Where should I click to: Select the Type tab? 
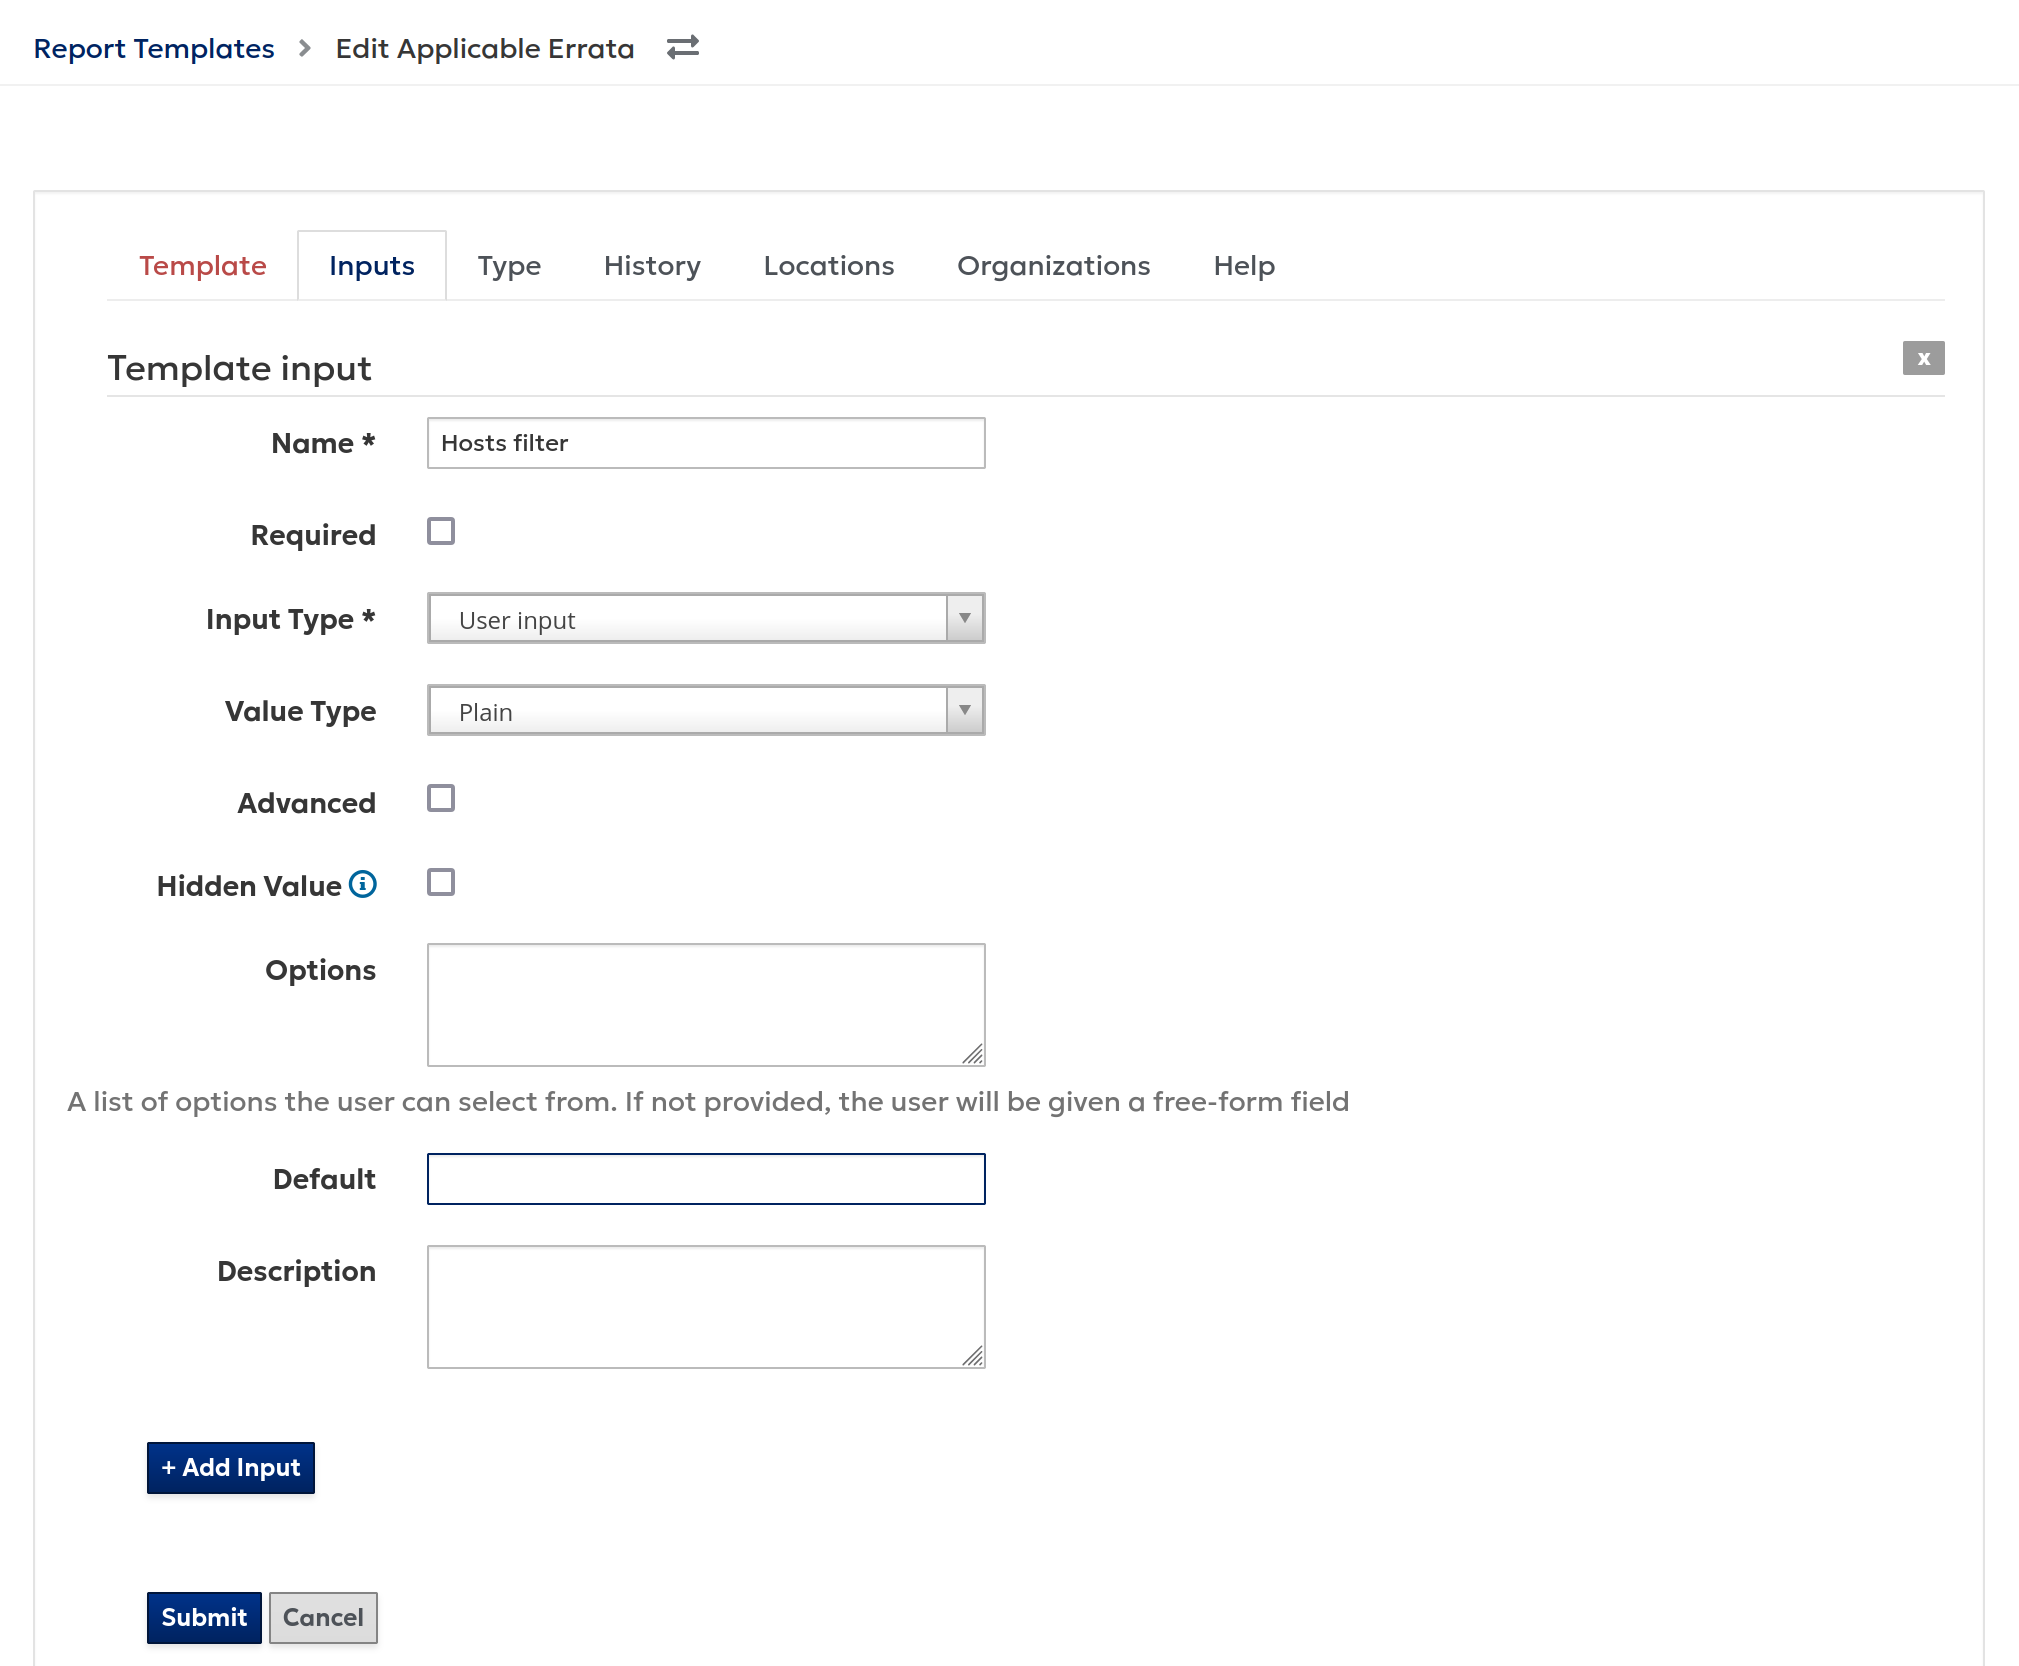tap(509, 265)
